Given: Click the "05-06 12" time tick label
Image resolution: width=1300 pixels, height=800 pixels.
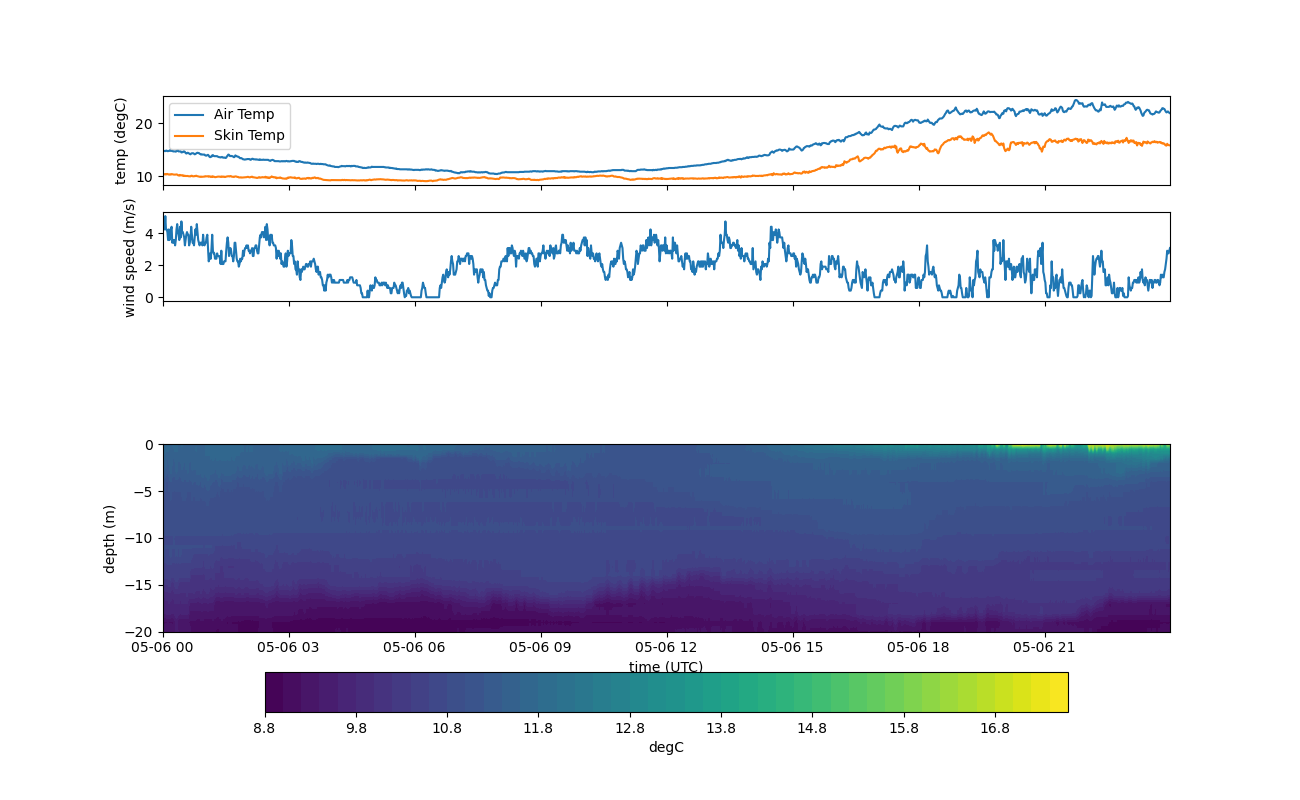Looking at the screenshot, I should (x=667, y=647).
